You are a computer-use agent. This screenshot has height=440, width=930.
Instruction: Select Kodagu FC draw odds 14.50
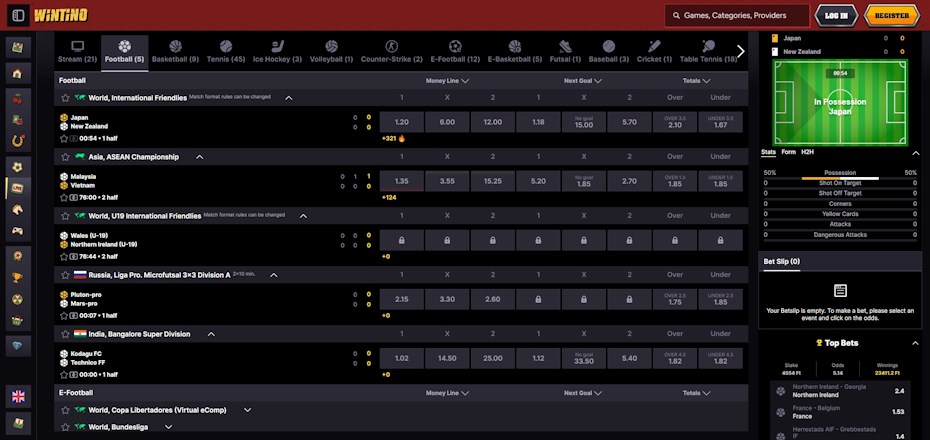pyautogui.click(x=447, y=359)
